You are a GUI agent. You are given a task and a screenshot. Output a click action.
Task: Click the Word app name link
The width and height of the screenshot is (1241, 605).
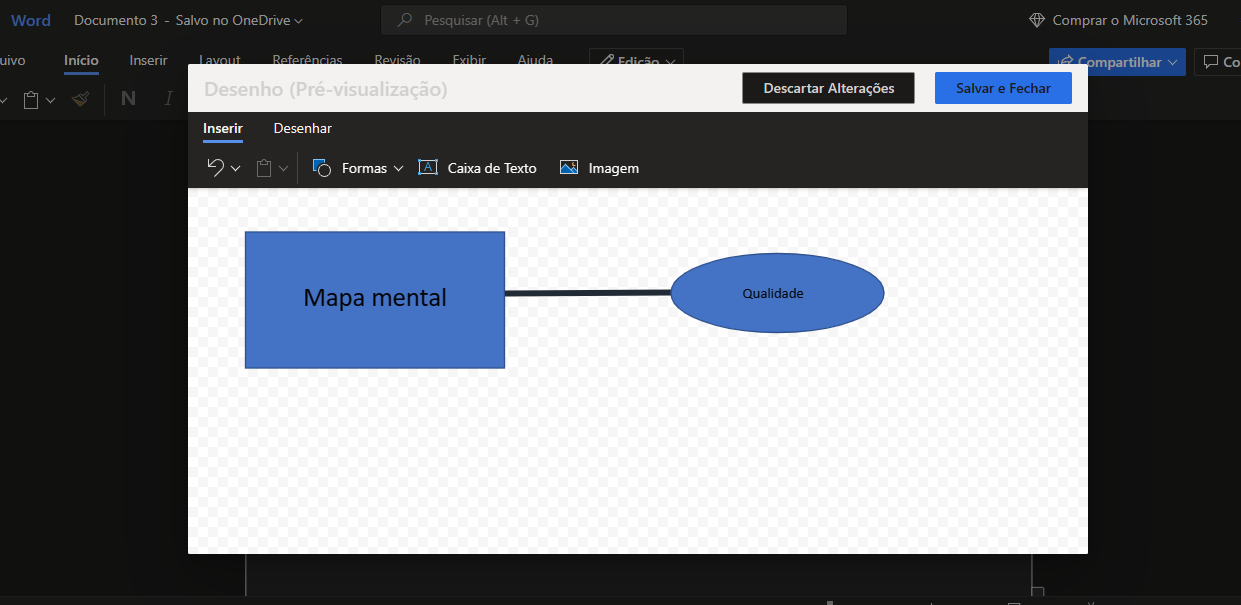pos(31,20)
